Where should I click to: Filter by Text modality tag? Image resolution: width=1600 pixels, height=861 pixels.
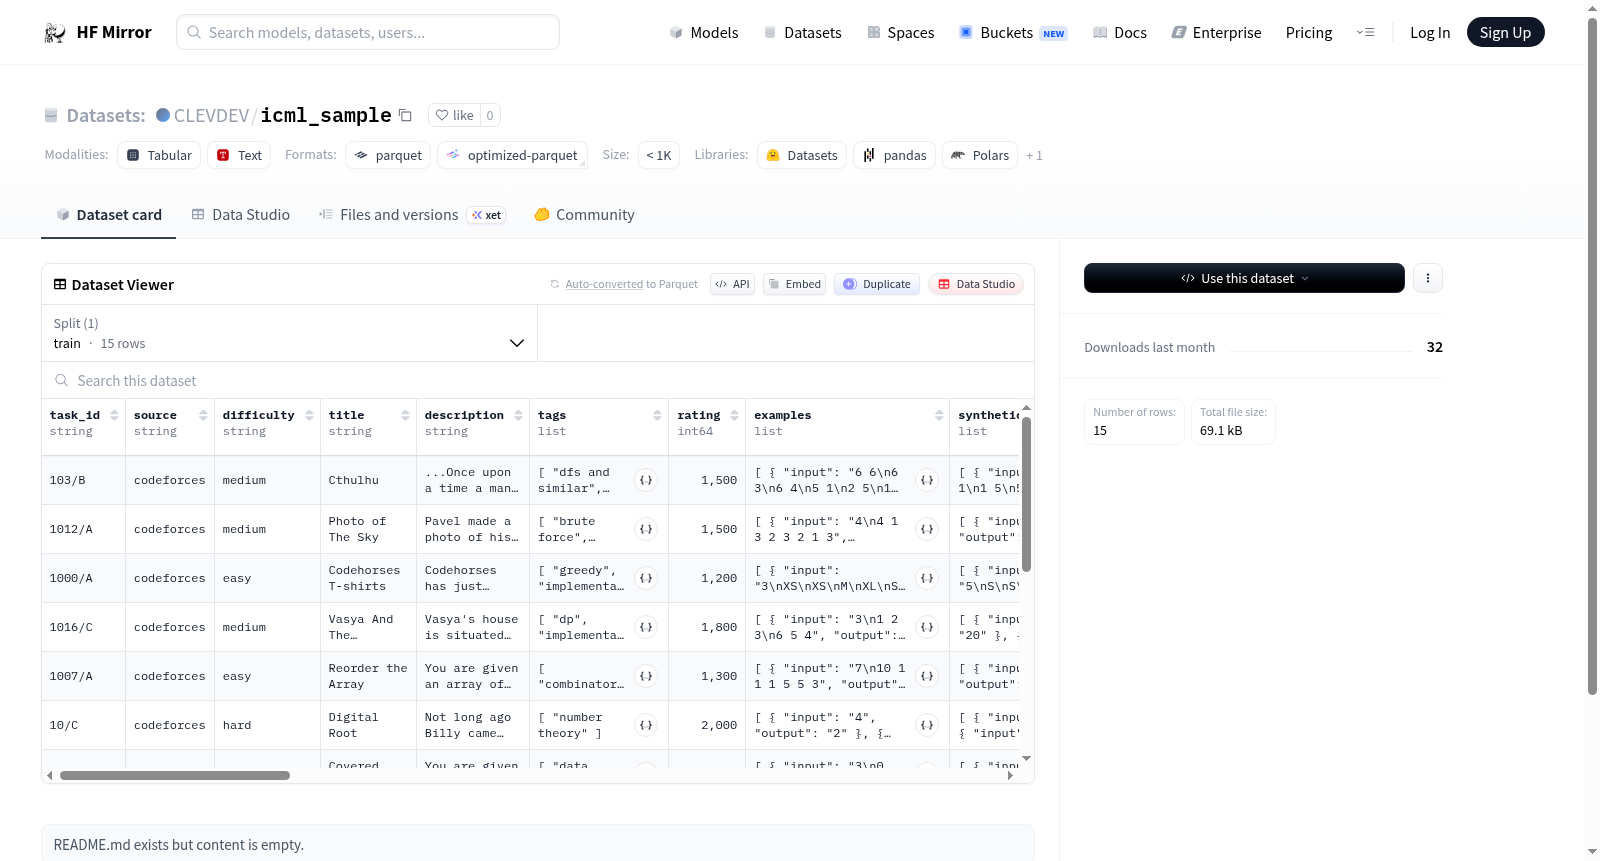point(239,155)
